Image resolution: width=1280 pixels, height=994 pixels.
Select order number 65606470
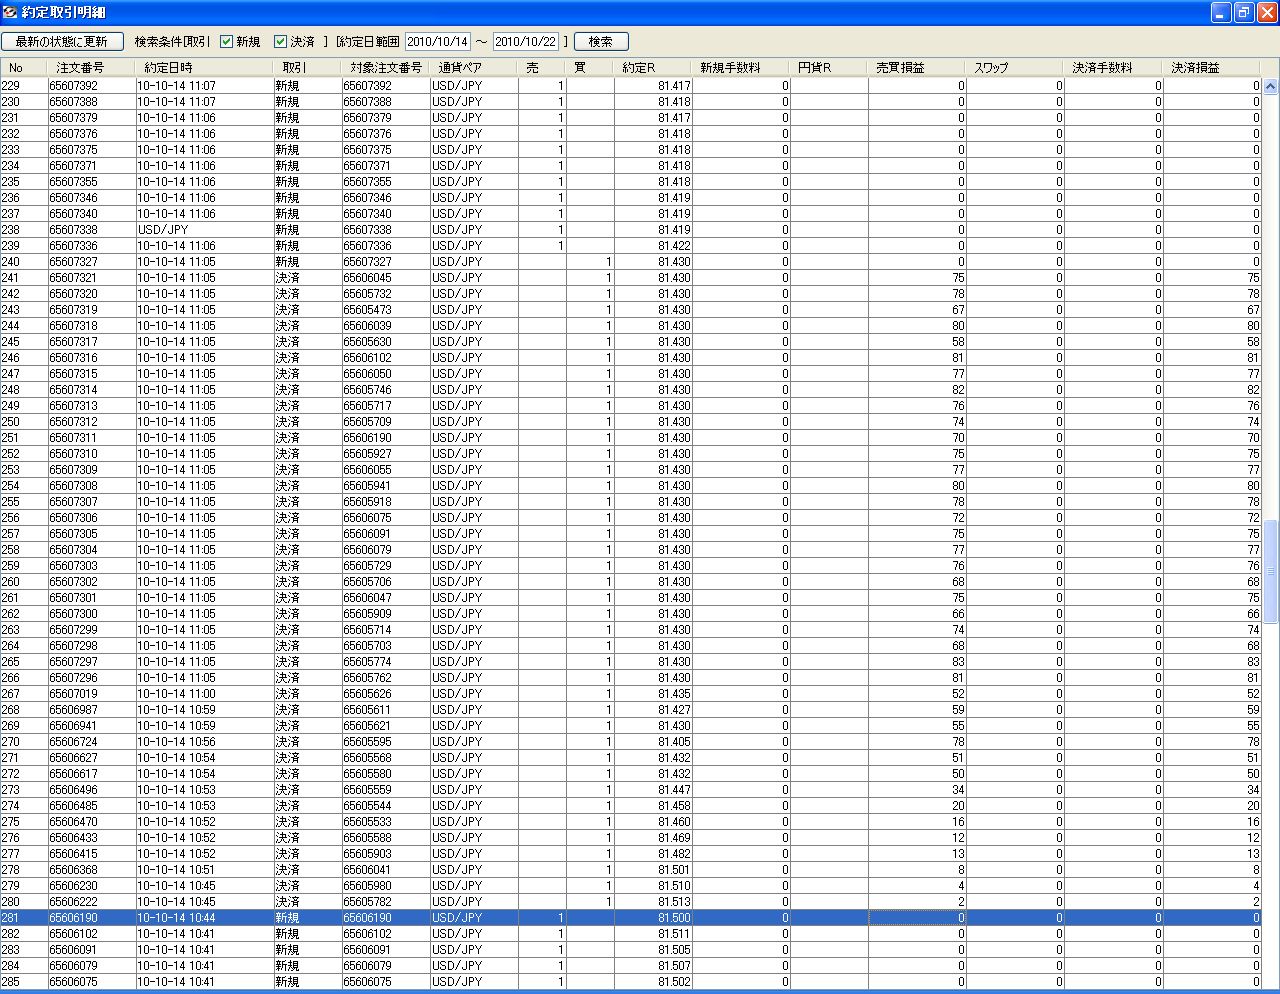click(91, 822)
